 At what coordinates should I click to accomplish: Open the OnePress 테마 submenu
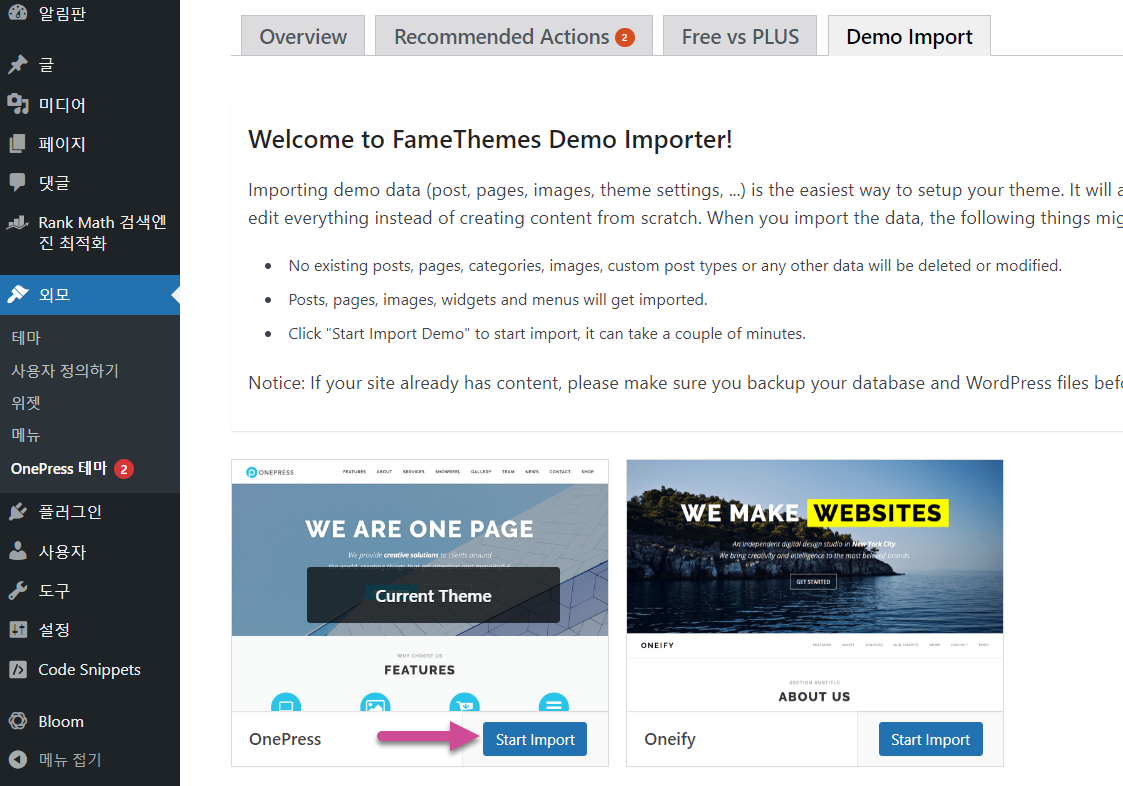(x=59, y=469)
